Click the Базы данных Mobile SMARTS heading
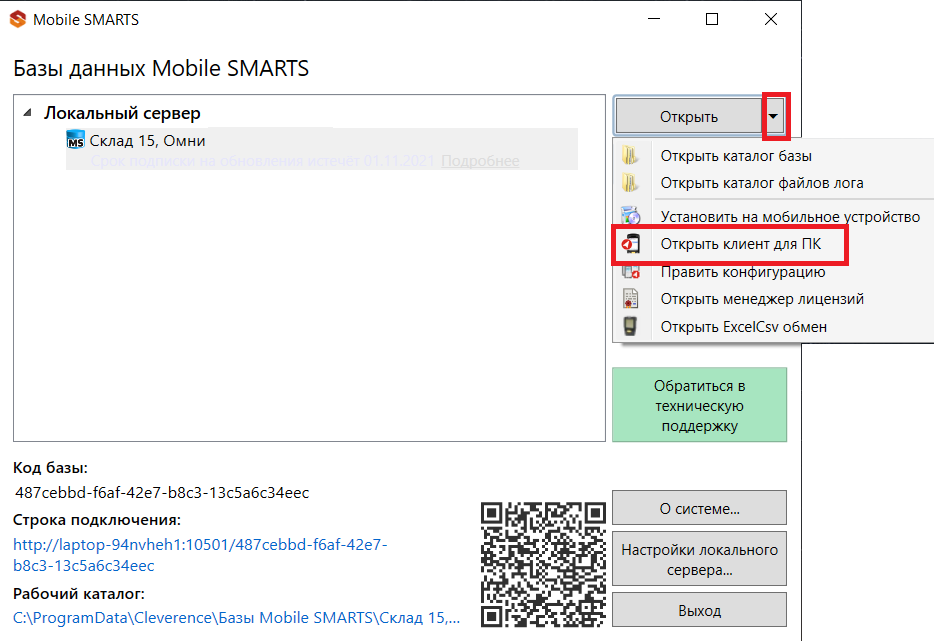Viewport: 934px width, 641px height. pos(161,68)
